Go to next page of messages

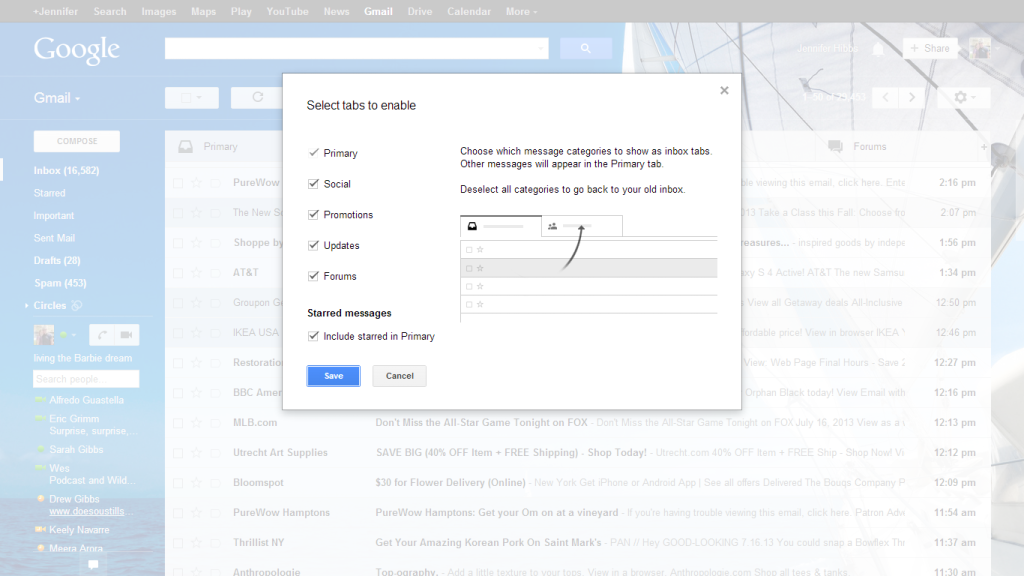click(911, 97)
